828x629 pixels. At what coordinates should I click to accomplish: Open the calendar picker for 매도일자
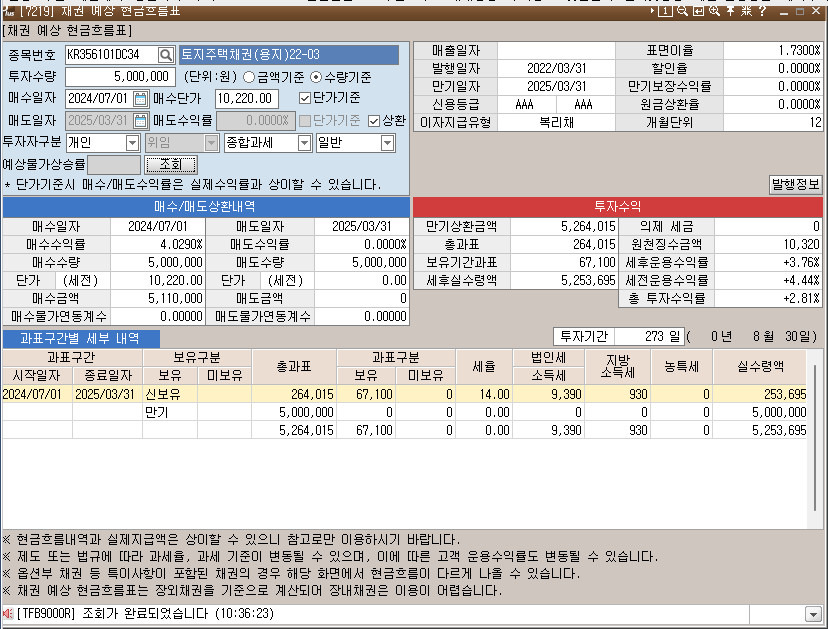(140, 121)
